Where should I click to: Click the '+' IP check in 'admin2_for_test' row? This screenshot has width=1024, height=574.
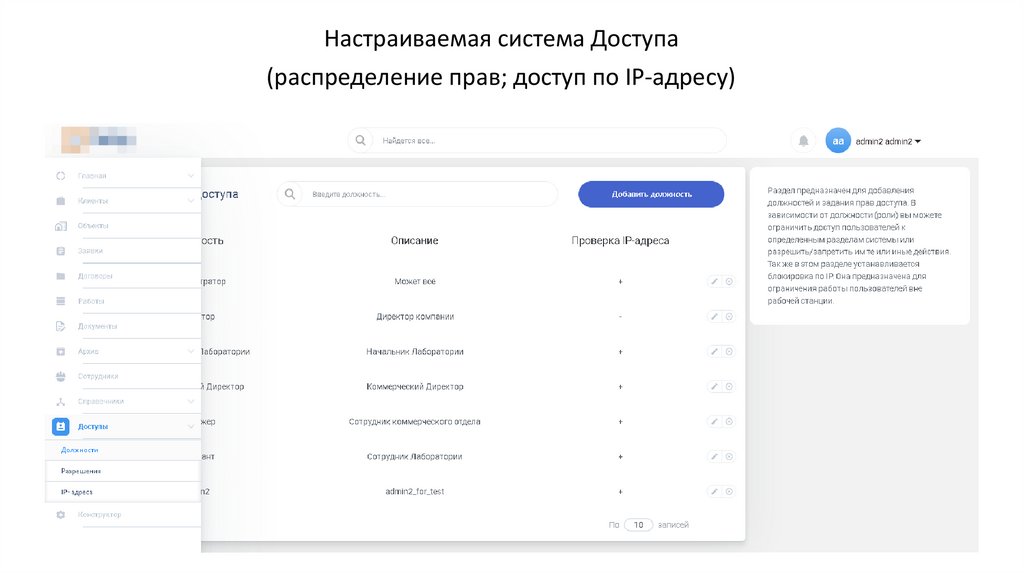coord(620,492)
